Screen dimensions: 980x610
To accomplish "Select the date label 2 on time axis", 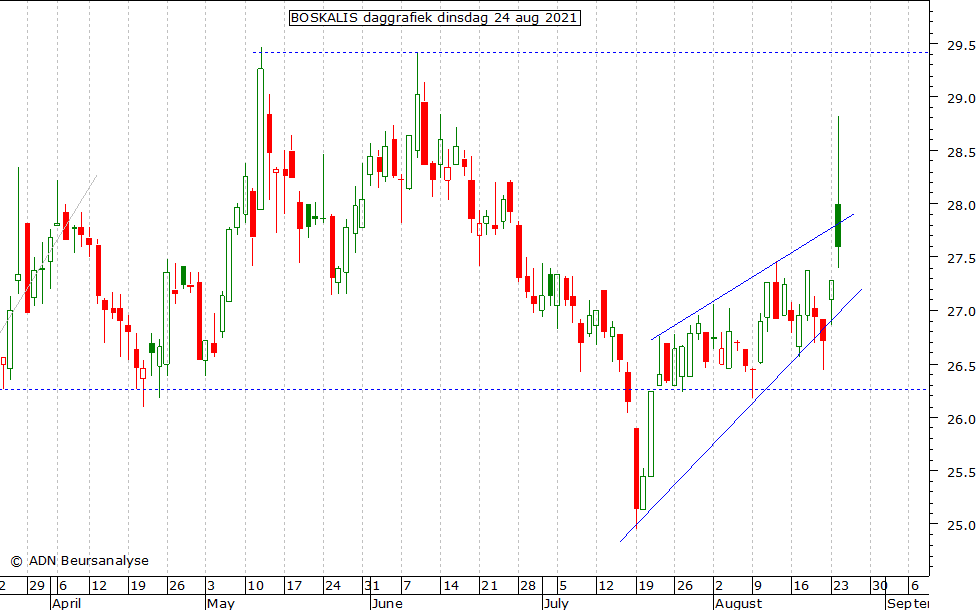I will [x=719, y=586].
